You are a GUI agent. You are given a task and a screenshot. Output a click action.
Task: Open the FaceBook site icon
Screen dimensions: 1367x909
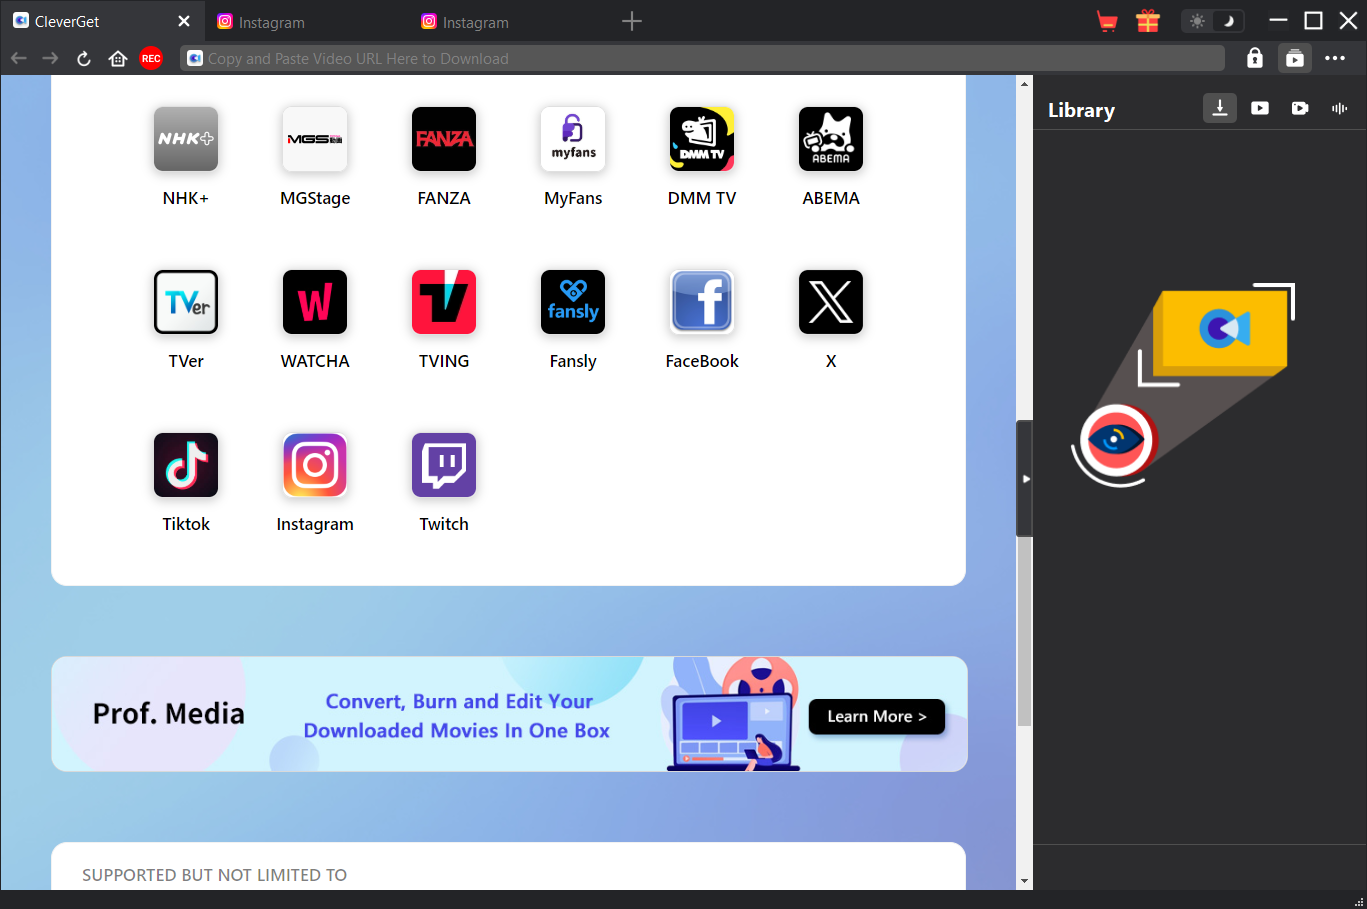[x=702, y=302]
